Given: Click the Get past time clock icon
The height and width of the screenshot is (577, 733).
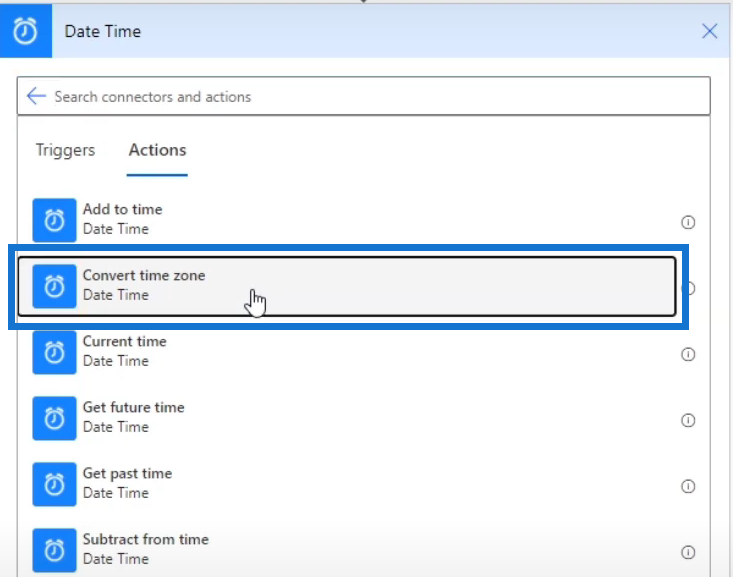Looking at the screenshot, I should (54, 484).
